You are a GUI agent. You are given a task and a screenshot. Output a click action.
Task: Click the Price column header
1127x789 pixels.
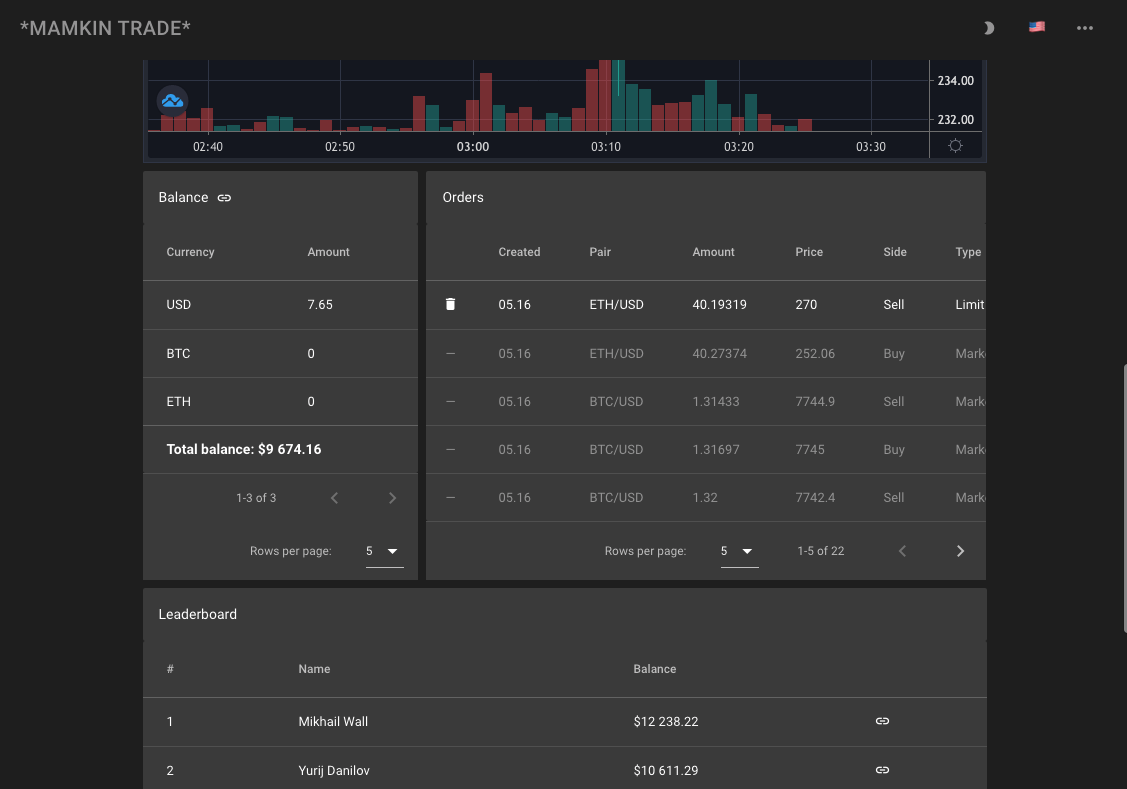pyautogui.click(x=809, y=252)
